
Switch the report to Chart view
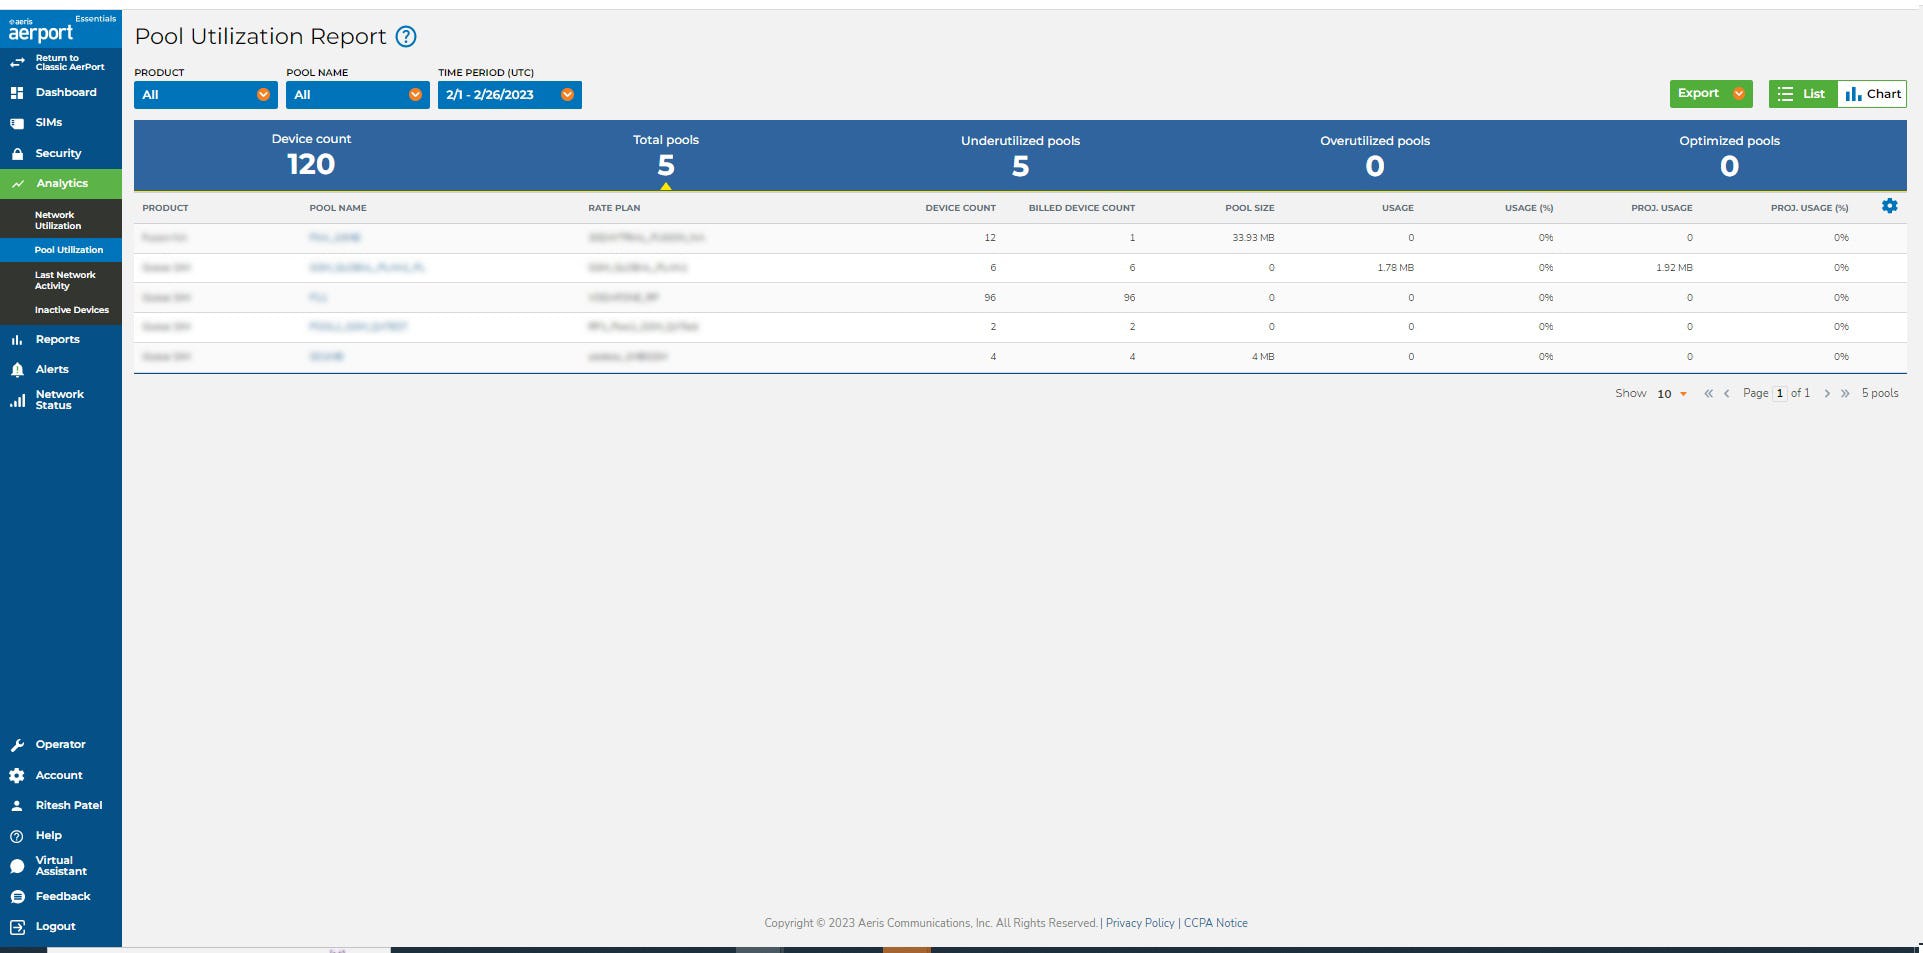tap(1872, 93)
